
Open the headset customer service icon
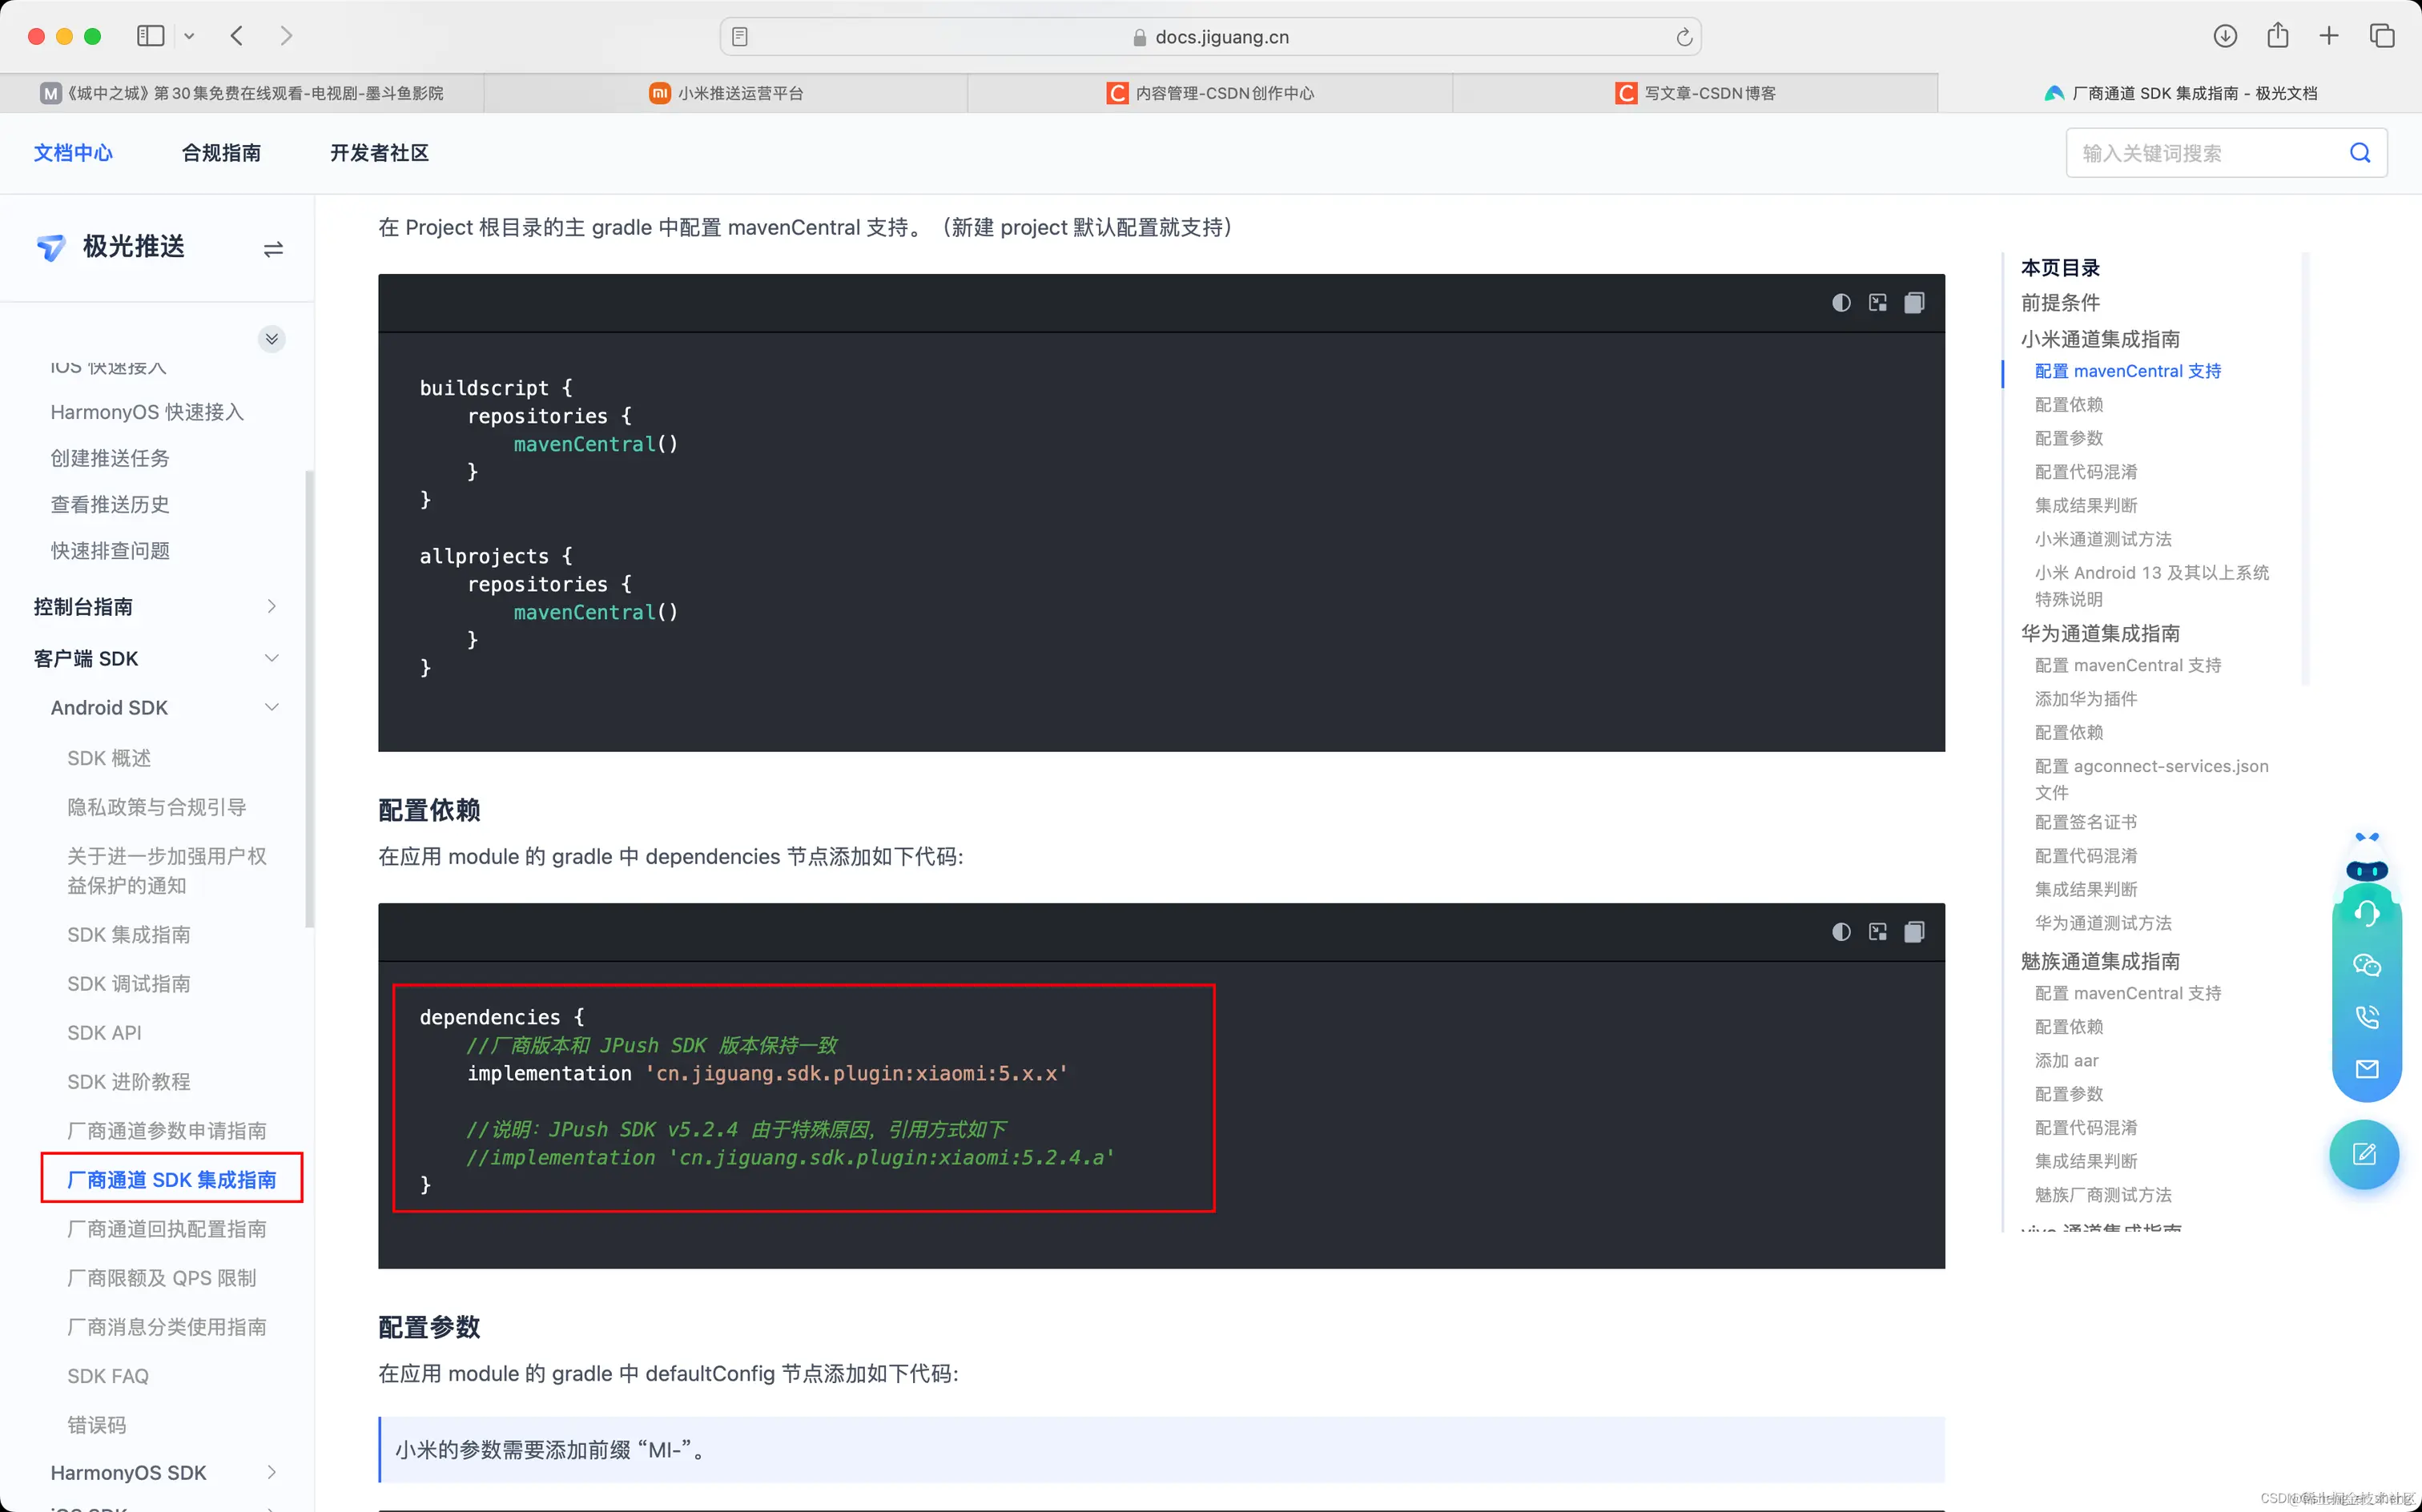[2366, 912]
